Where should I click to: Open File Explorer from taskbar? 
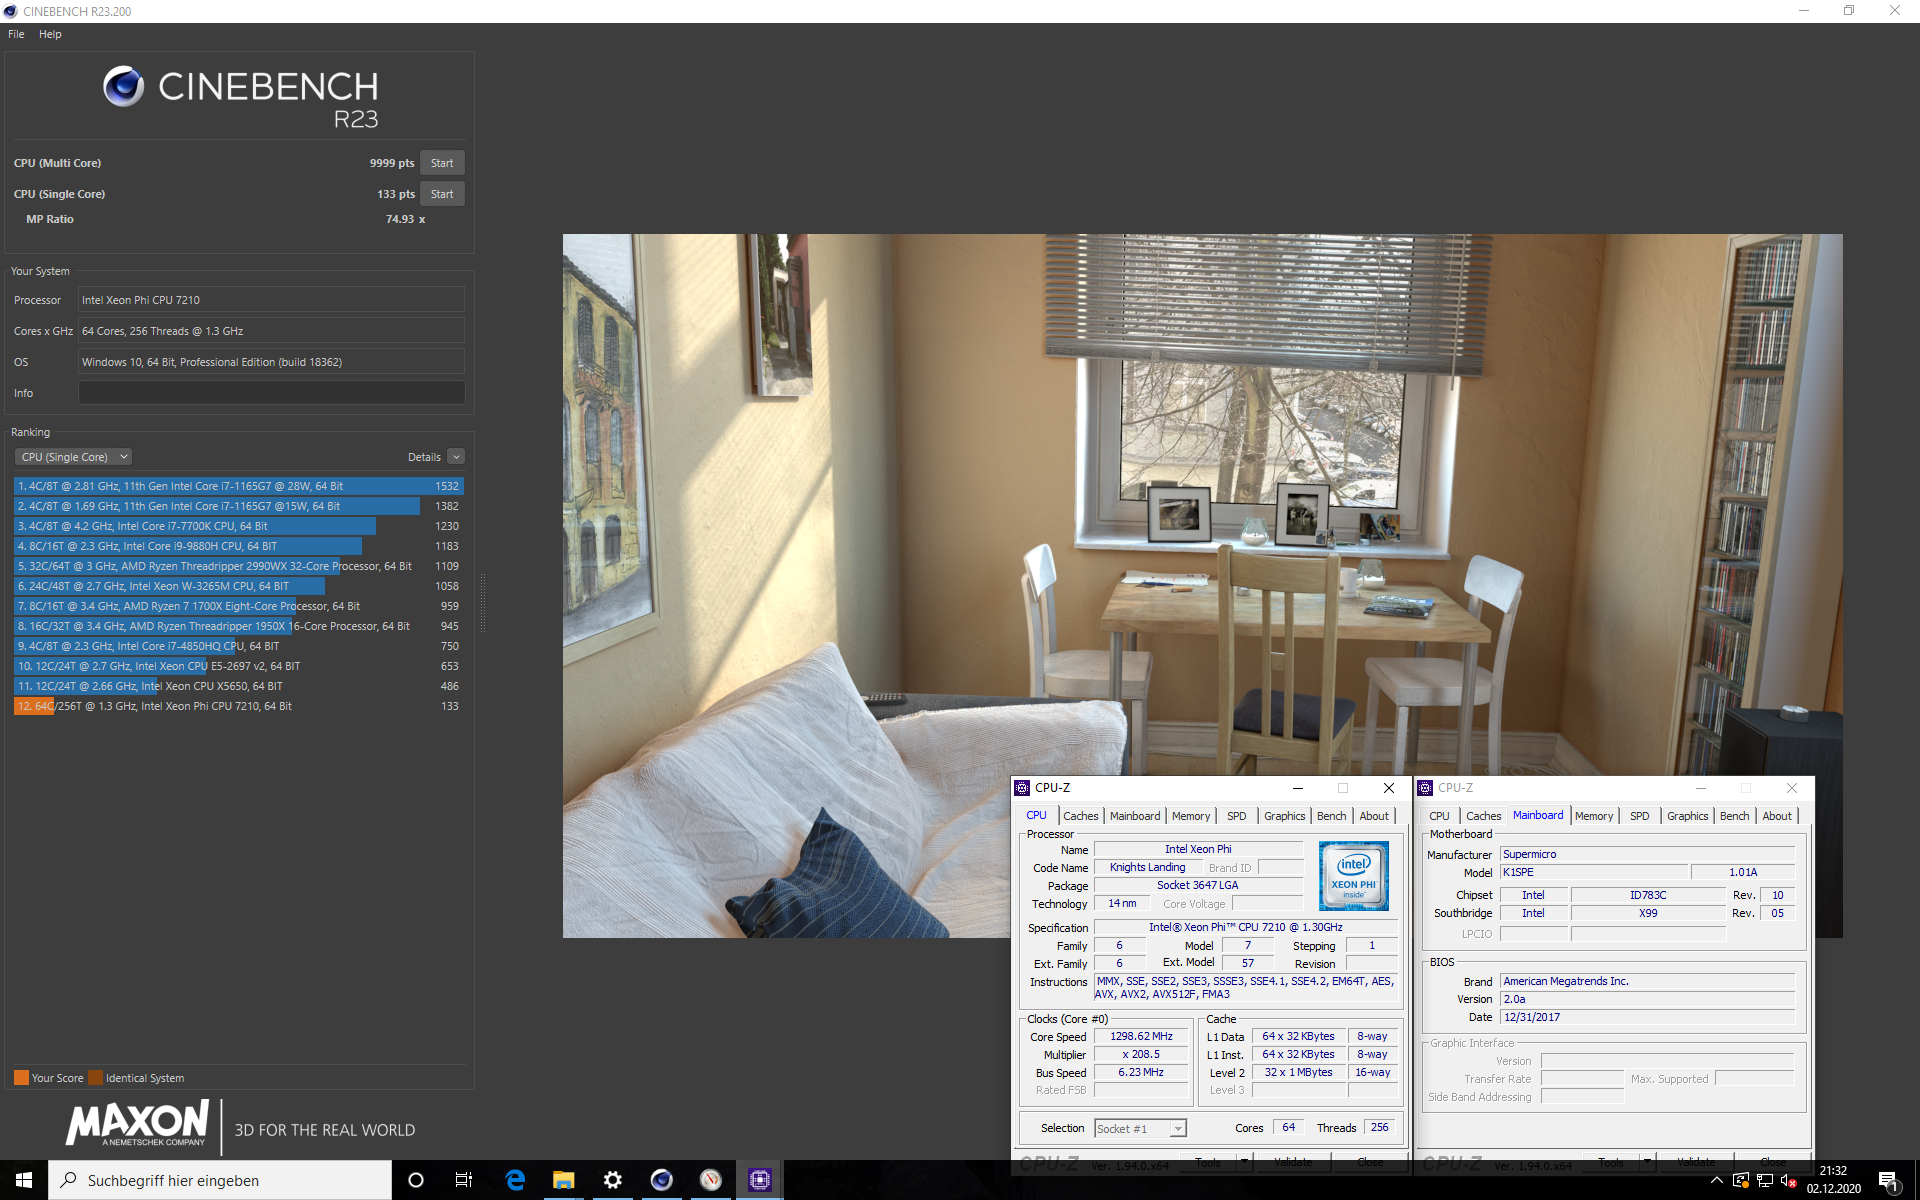564,1180
